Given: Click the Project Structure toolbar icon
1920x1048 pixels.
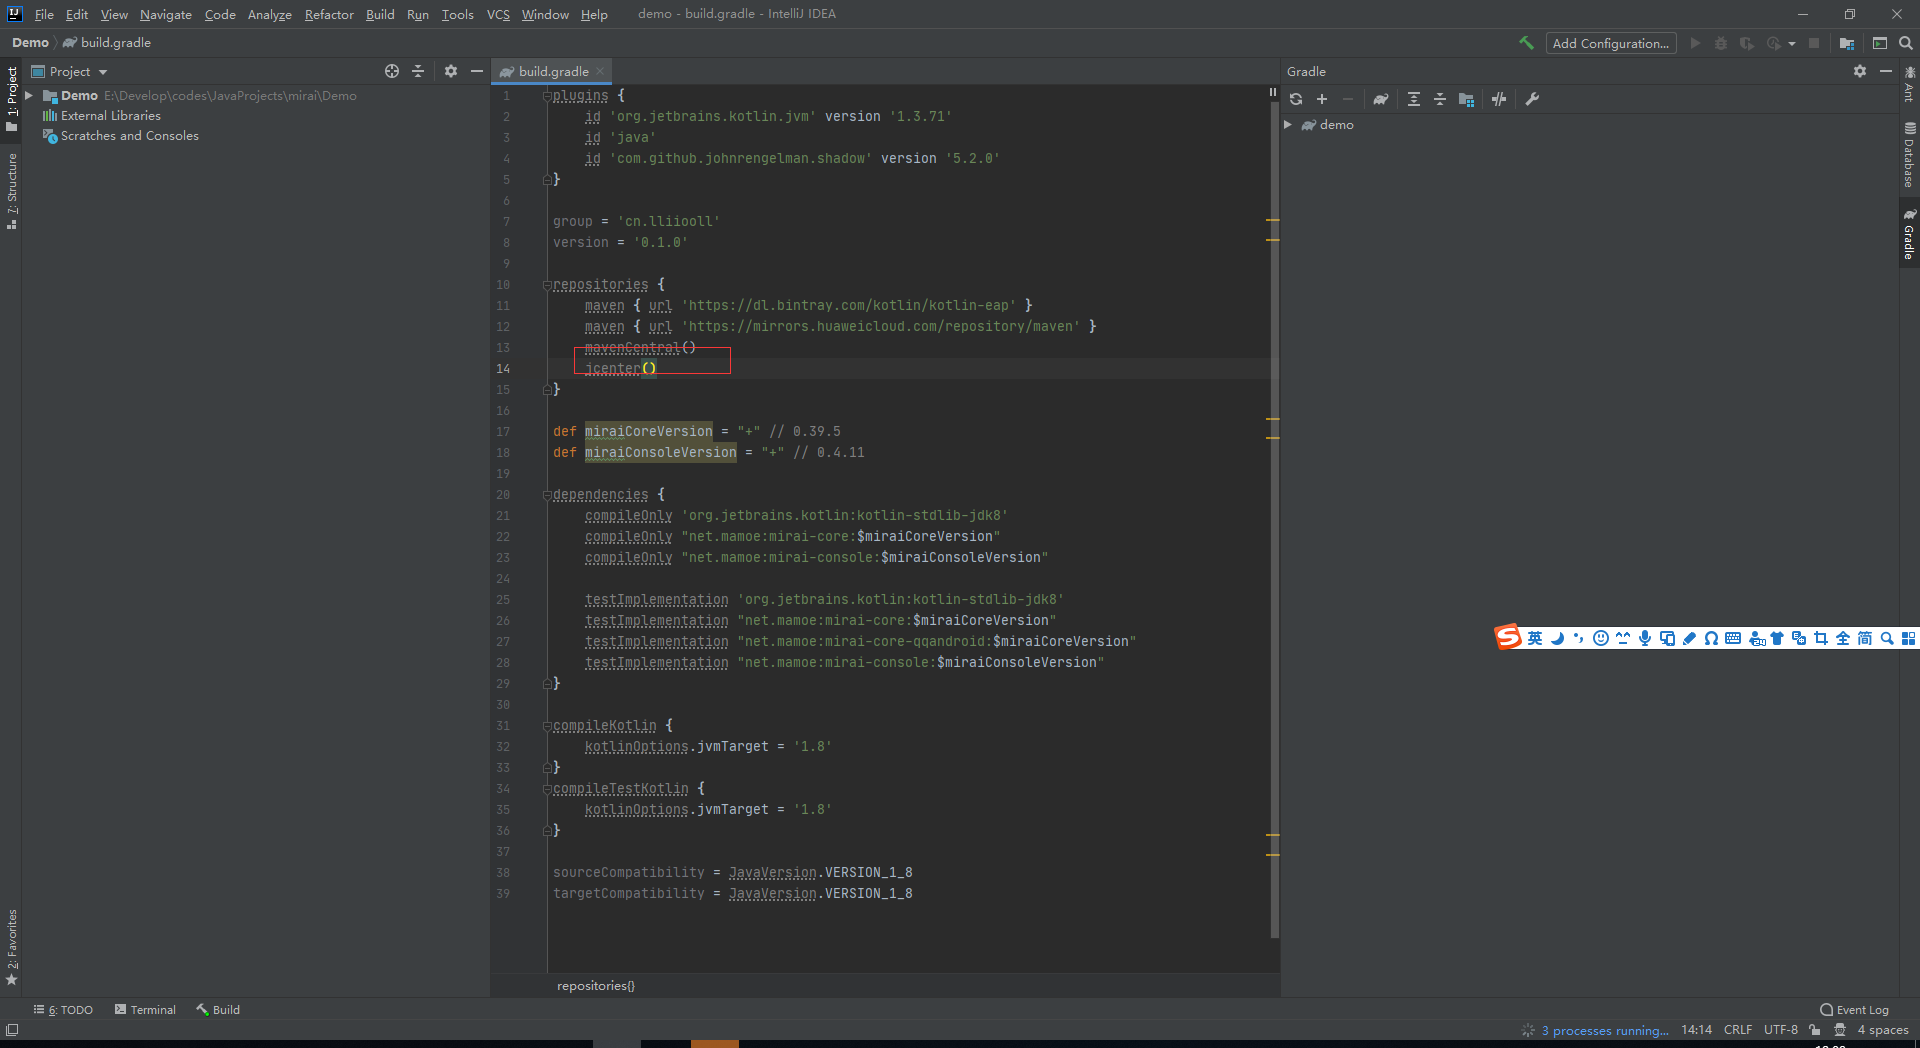Looking at the screenshot, I should [x=1847, y=43].
